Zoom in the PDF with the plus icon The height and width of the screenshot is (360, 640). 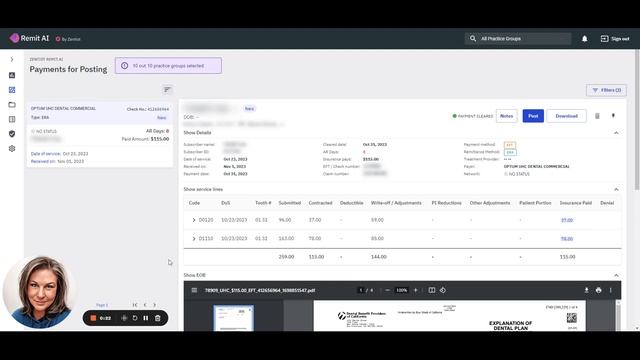(416, 290)
